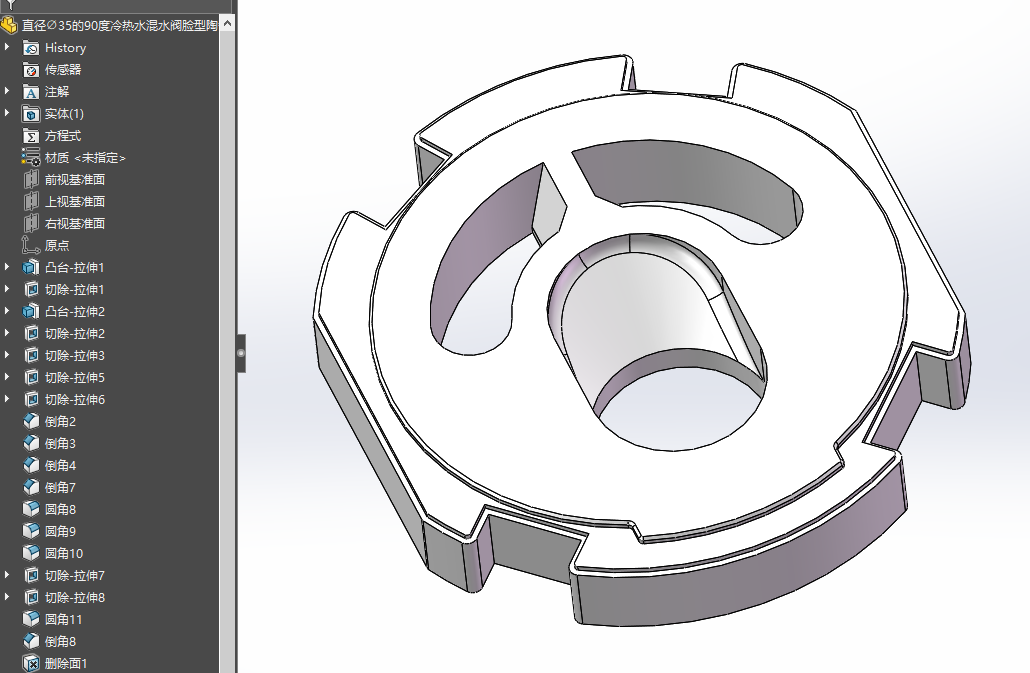Click the History folder icon
The width and height of the screenshot is (1030, 673).
pos(31,48)
